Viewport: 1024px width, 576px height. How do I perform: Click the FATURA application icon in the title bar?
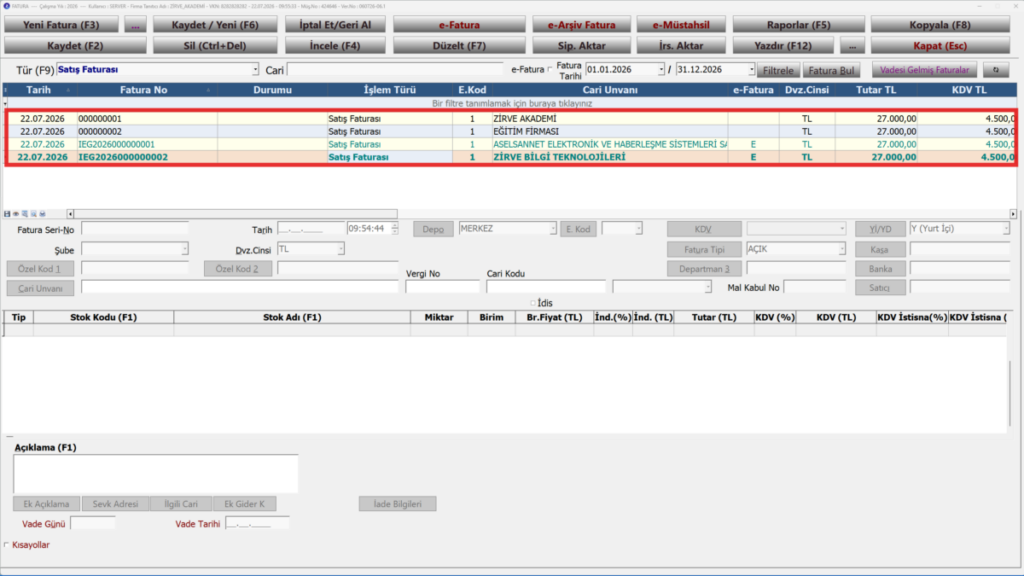point(7,6)
